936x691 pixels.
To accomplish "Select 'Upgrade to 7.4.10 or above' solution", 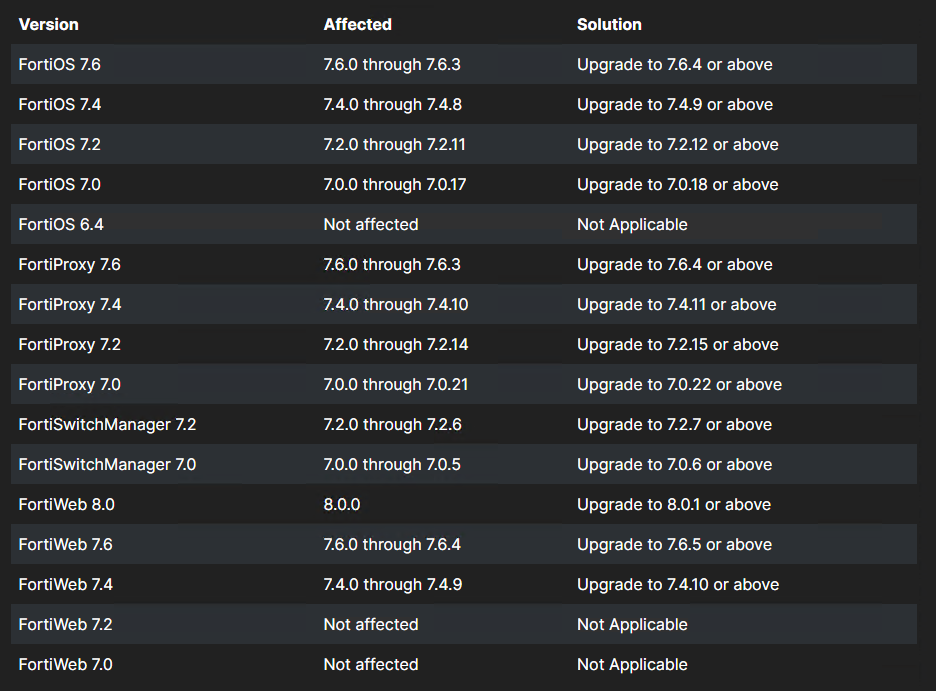I will [677, 584].
